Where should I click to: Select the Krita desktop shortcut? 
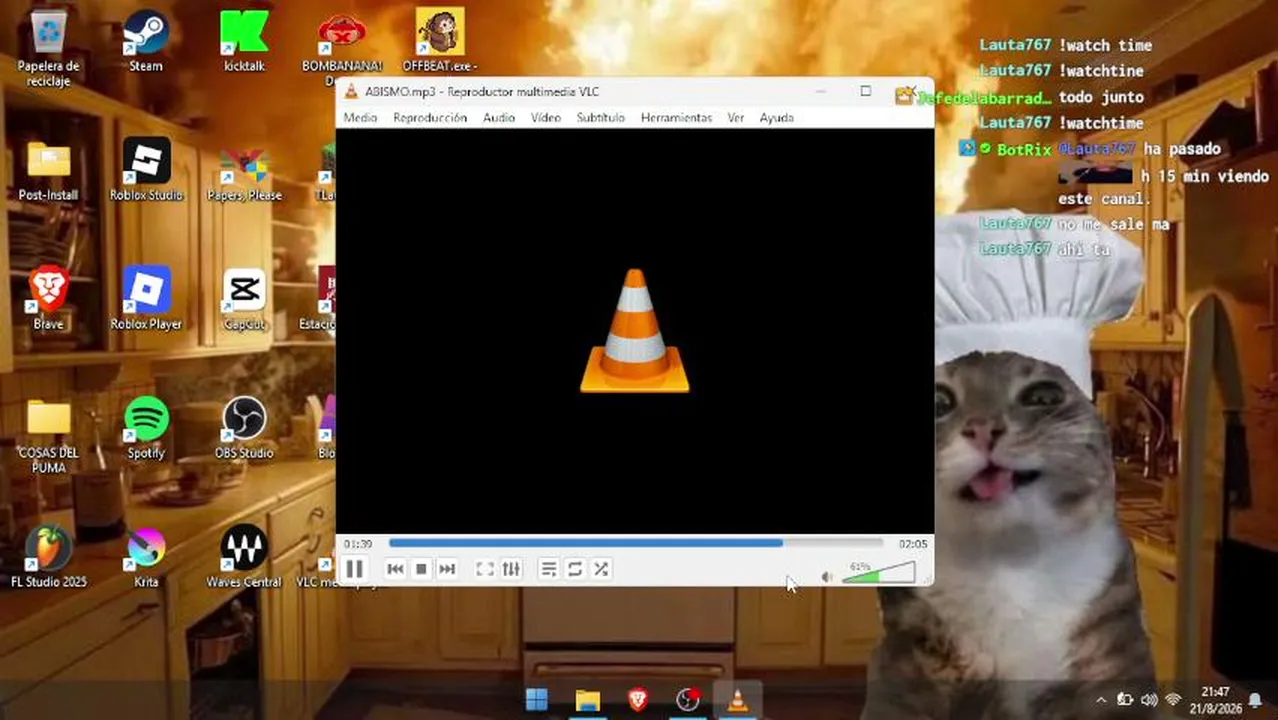coord(146,557)
